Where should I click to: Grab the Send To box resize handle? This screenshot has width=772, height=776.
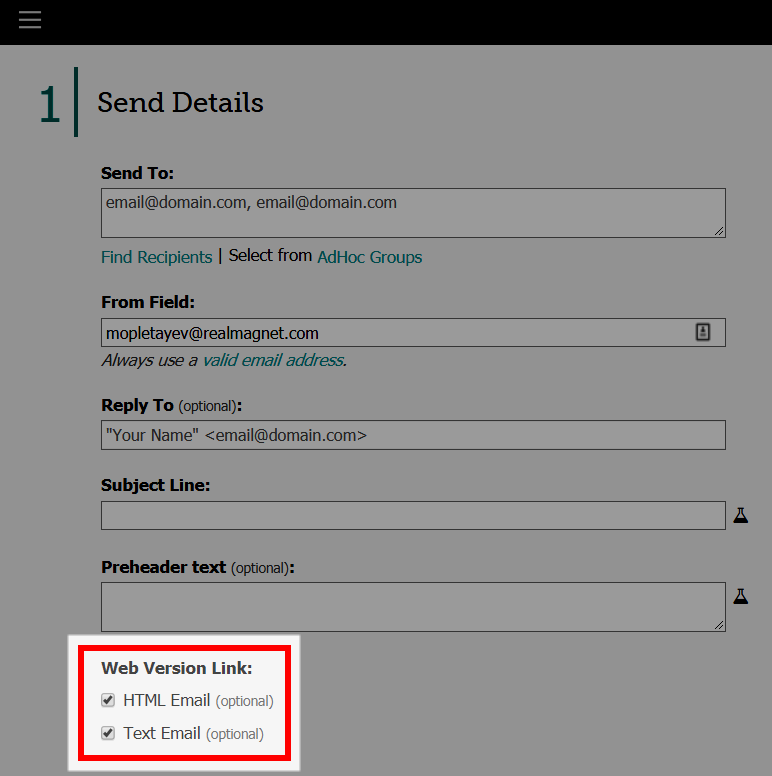[x=719, y=231]
